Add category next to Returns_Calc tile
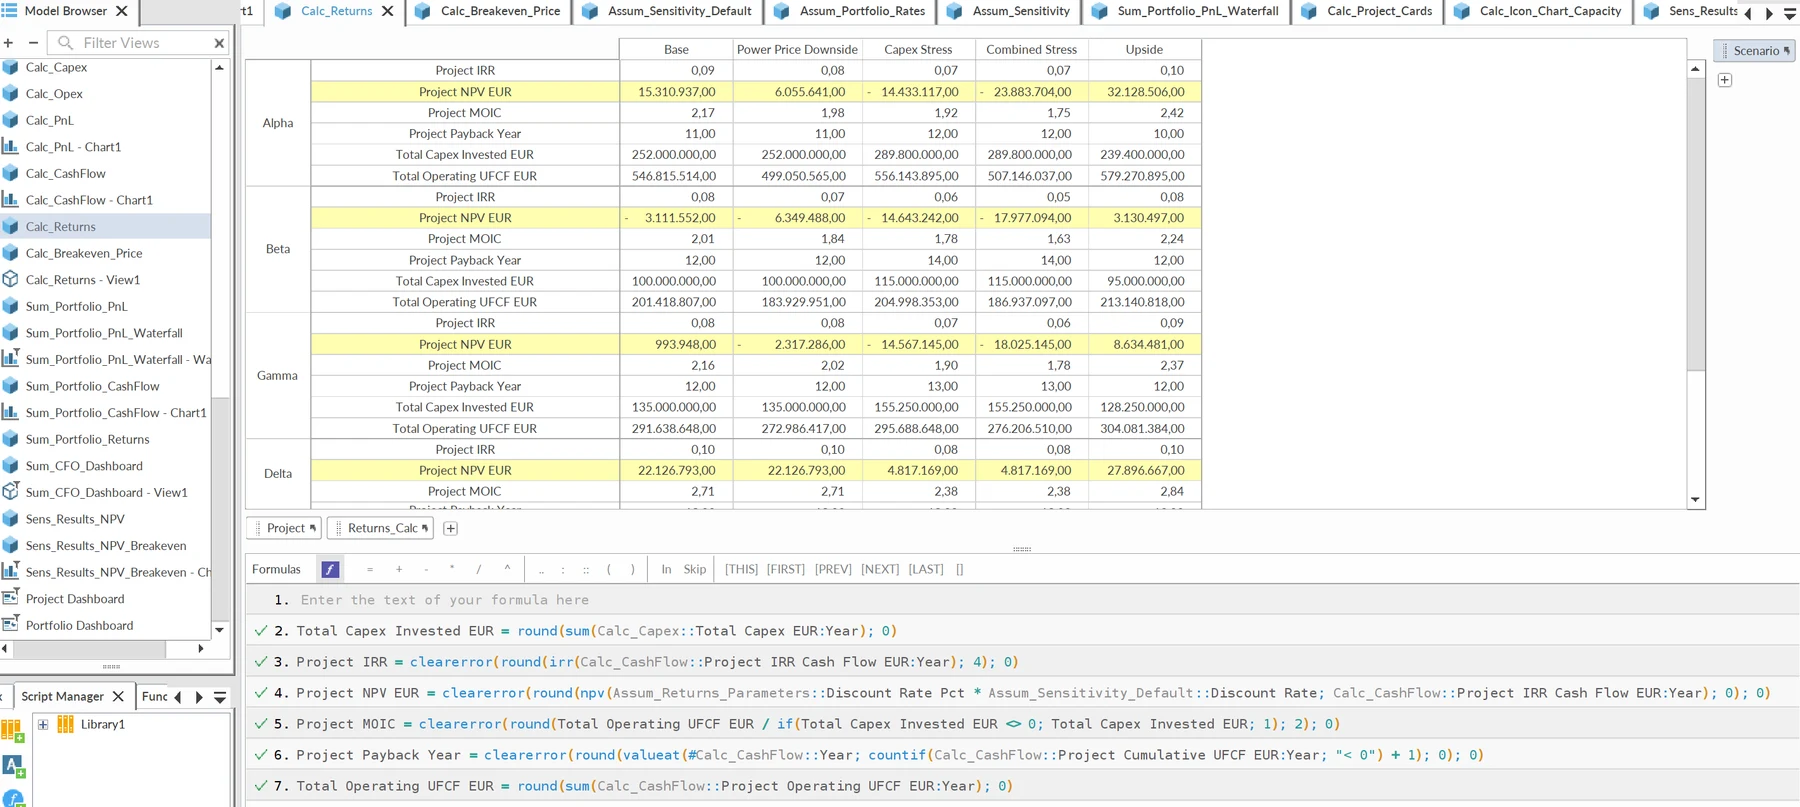 pyautogui.click(x=451, y=528)
